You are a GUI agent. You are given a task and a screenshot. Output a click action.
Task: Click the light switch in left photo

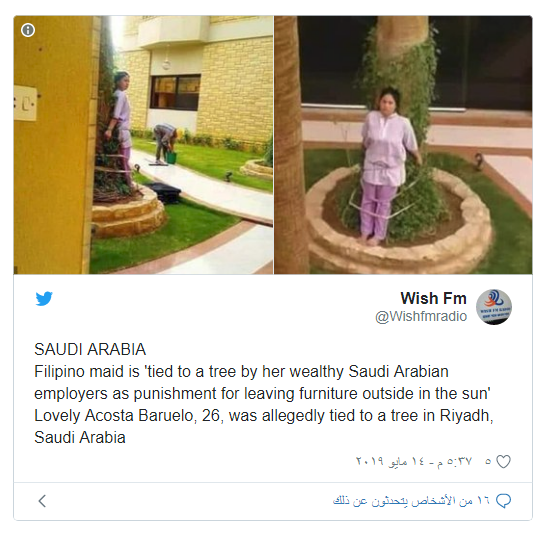point(25,104)
